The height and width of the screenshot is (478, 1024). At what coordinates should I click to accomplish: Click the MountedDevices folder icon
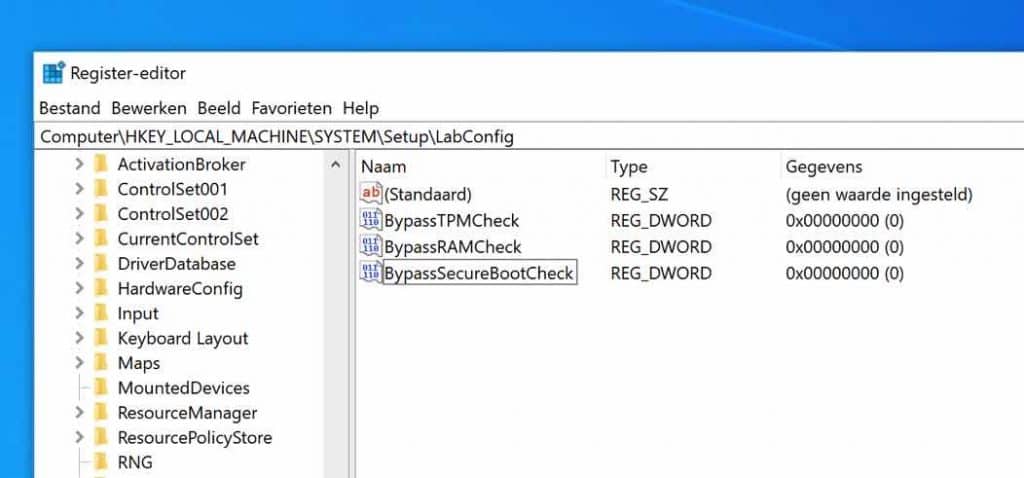(101, 387)
